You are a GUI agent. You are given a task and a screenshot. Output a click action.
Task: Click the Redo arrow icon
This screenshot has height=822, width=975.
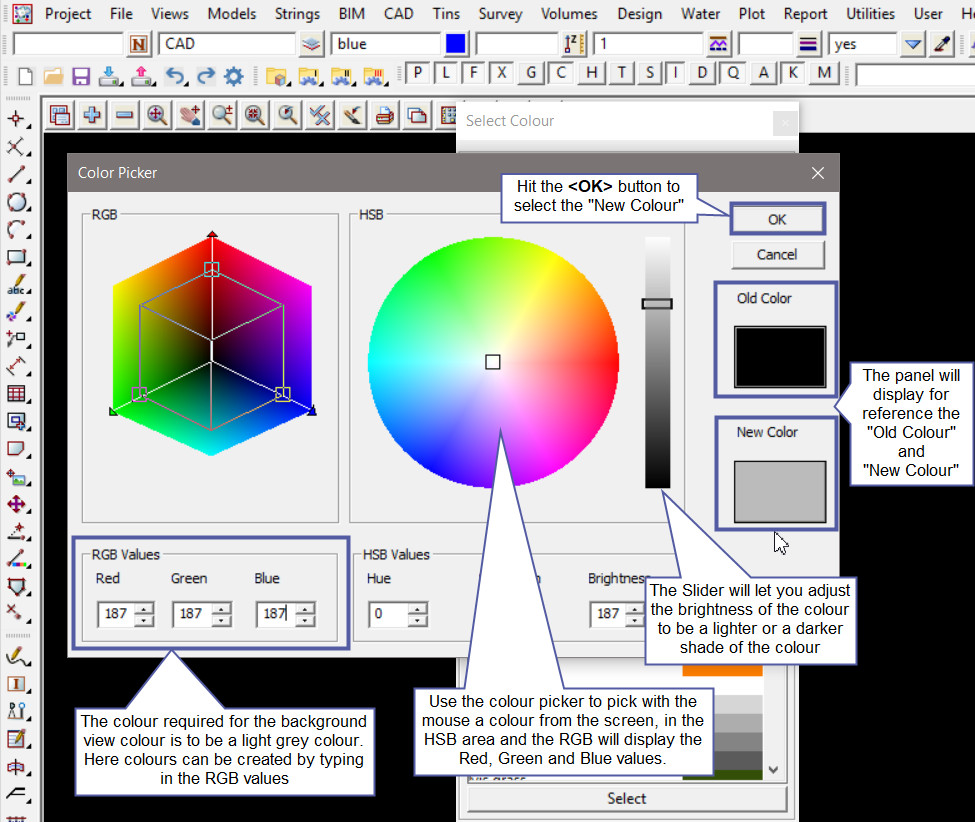(206, 75)
